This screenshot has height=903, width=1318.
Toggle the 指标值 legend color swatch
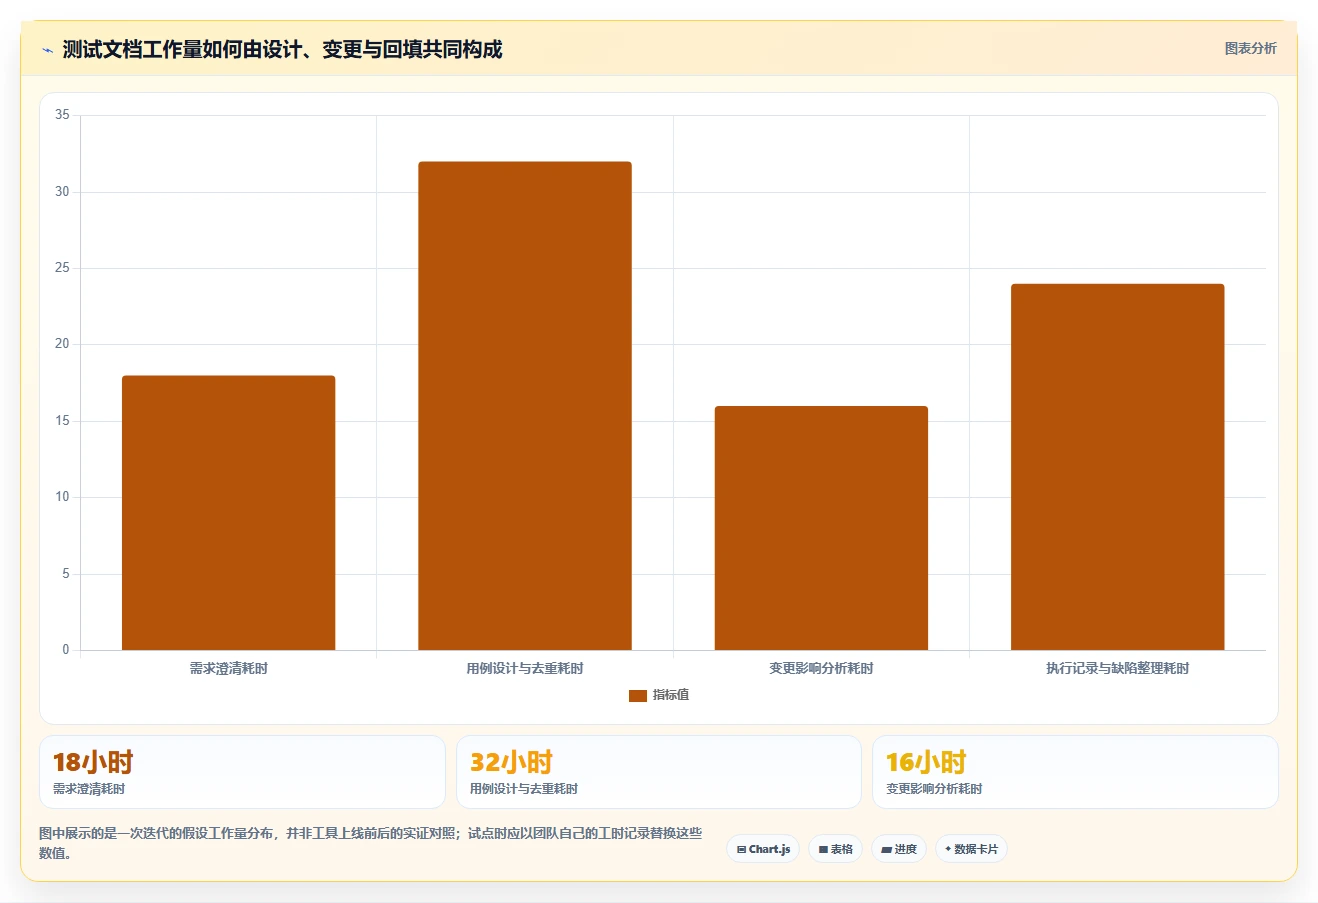click(638, 695)
